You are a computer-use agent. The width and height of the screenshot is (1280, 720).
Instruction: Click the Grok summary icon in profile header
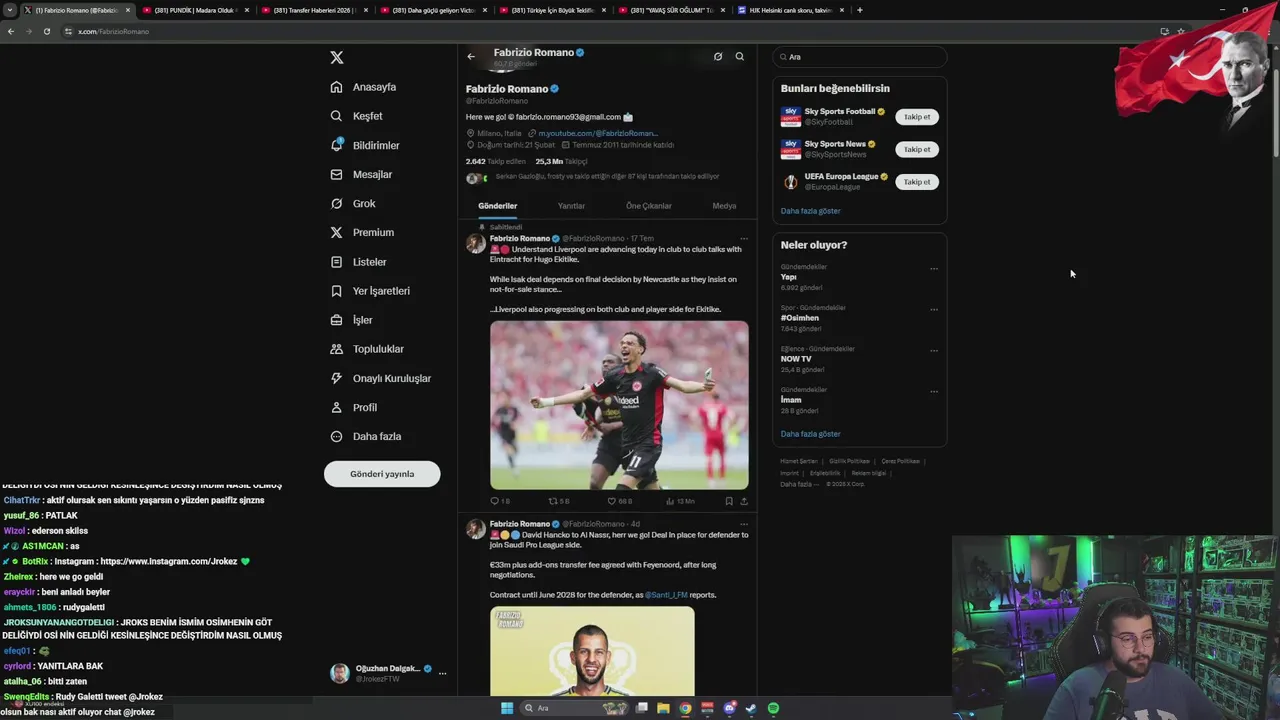point(718,56)
